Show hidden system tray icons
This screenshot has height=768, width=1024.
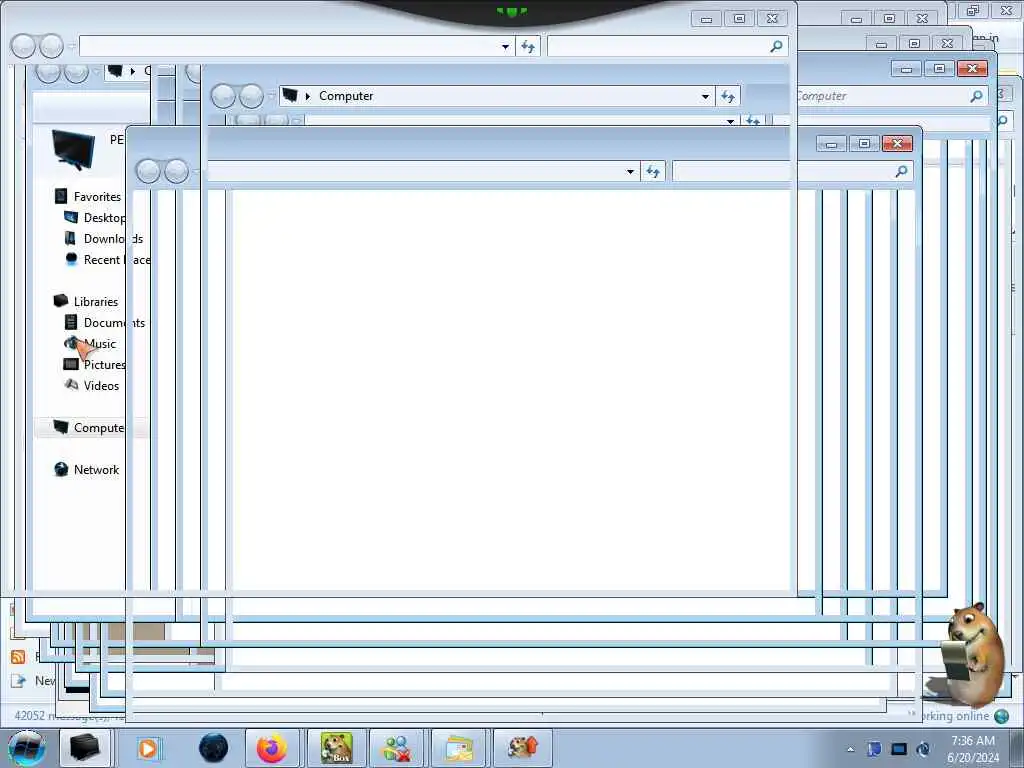(x=850, y=749)
